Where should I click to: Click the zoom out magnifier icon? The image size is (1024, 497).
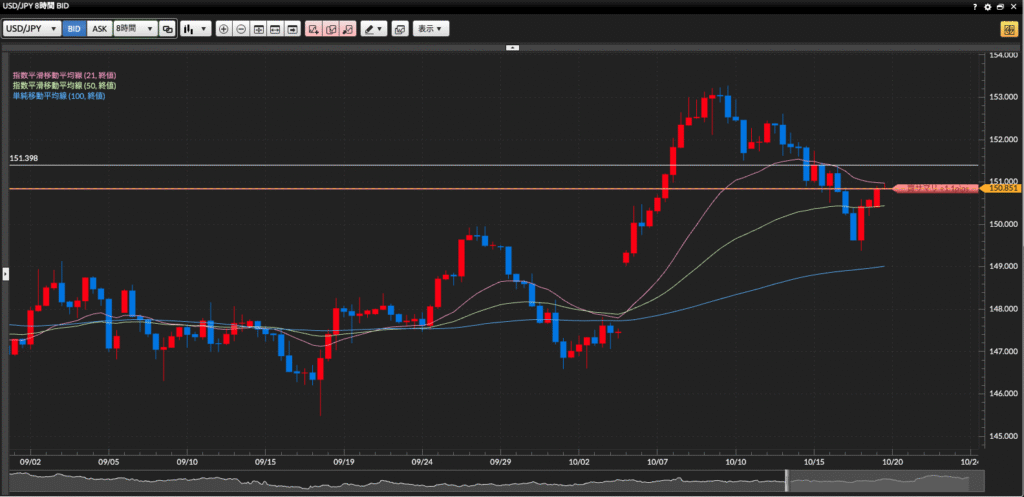click(x=241, y=29)
